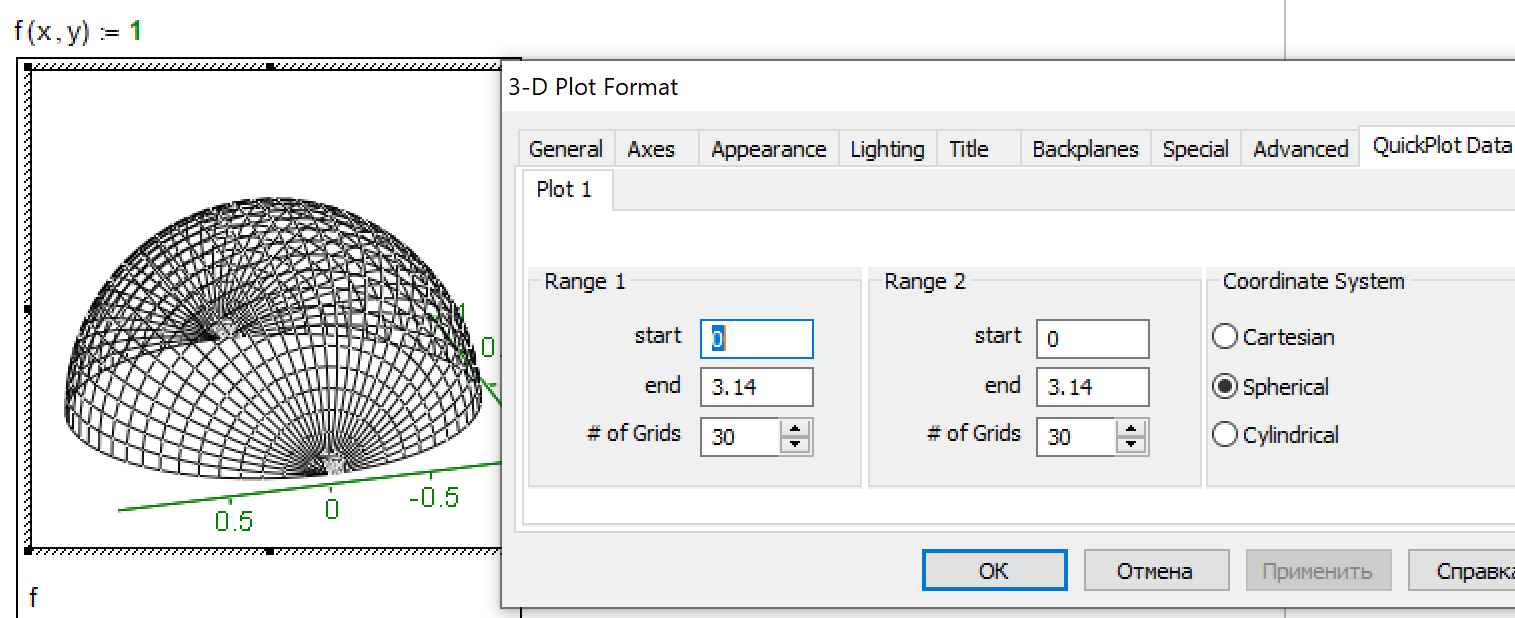Click the Range 2 start value field

tap(1092, 338)
